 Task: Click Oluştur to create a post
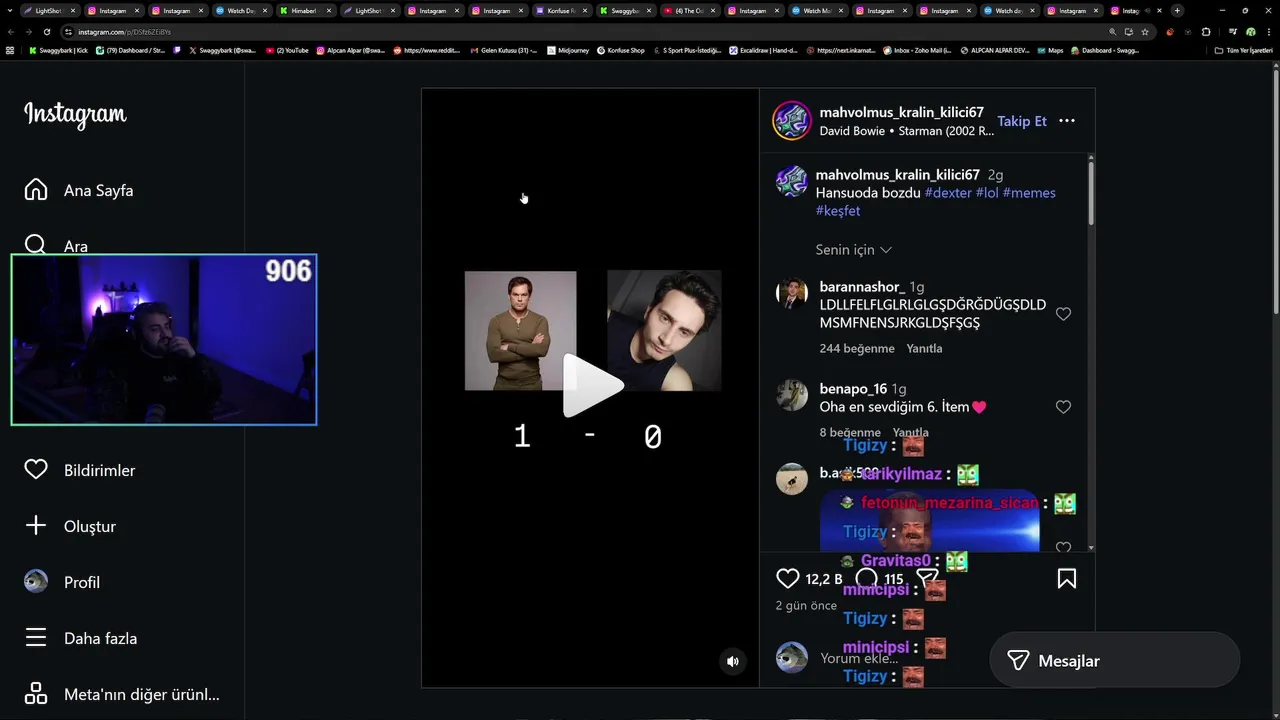pyautogui.click(x=70, y=526)
